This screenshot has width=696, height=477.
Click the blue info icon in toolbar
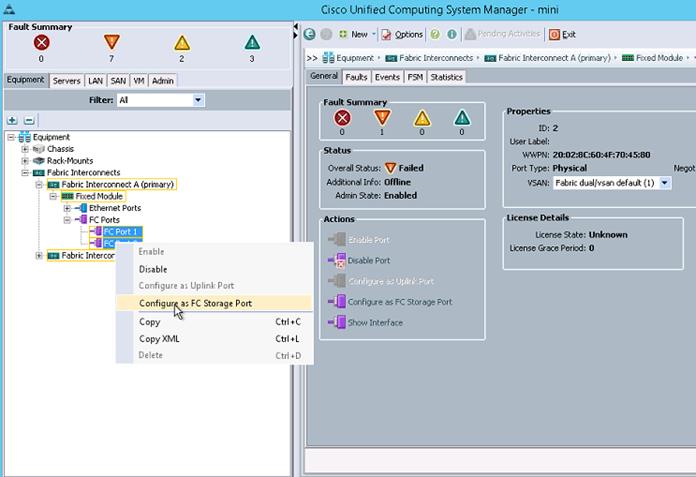[x=452, y=34]
